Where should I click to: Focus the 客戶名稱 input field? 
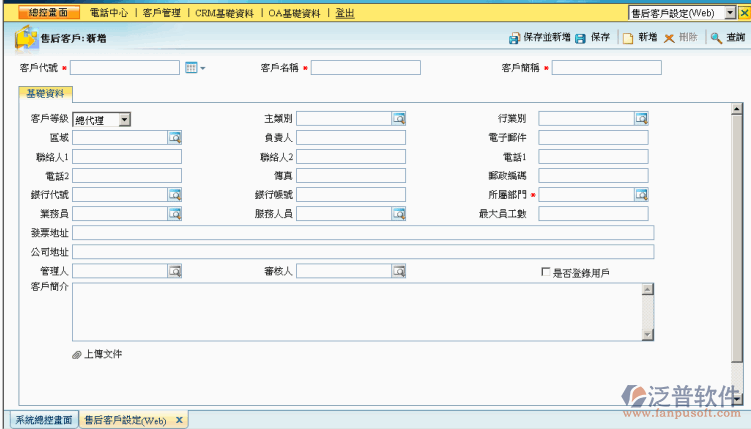(x=366, y=68)
